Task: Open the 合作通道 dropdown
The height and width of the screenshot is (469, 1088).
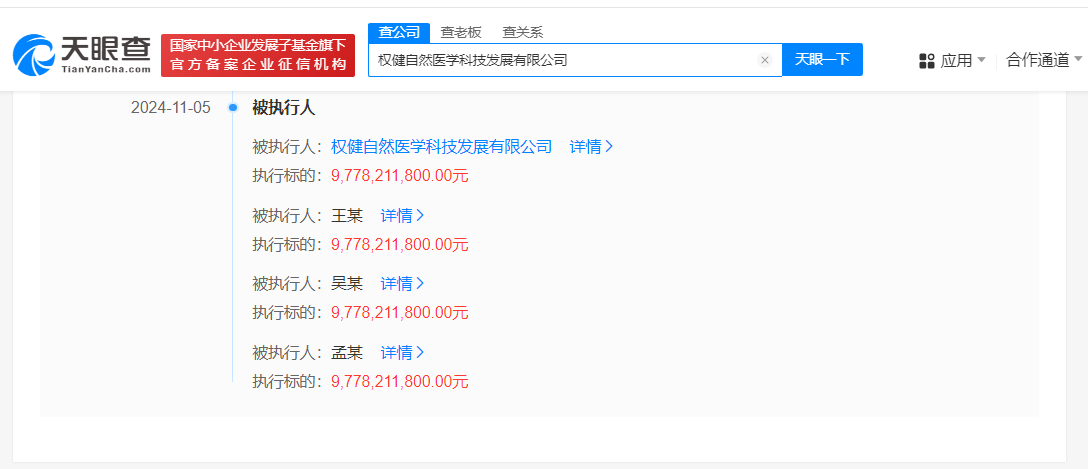Action: [1044, 60]
